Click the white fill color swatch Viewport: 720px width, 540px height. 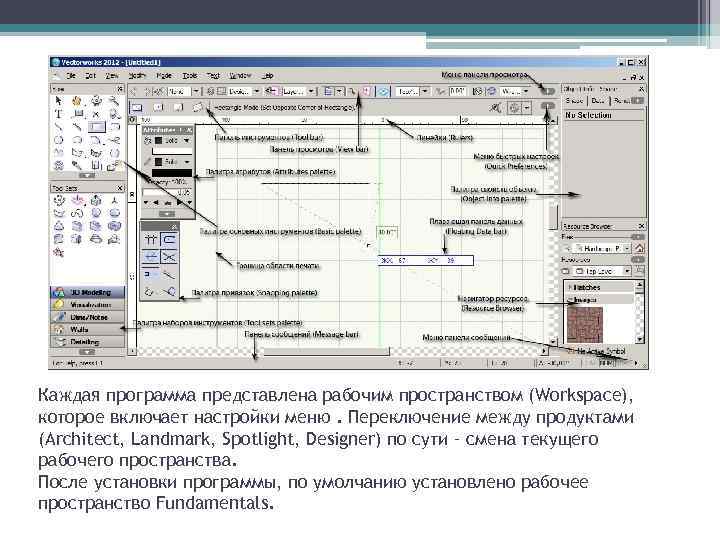point(172,151)
